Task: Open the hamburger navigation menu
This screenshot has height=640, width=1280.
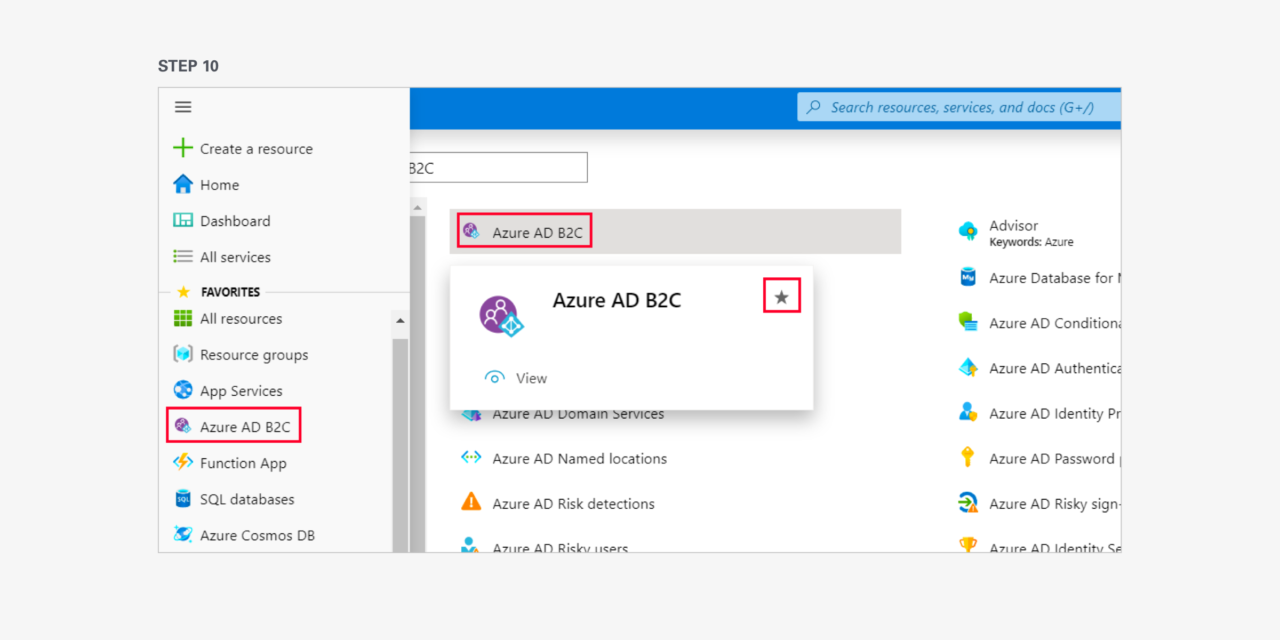Action: pyautogui.click(x=183, y=107)
